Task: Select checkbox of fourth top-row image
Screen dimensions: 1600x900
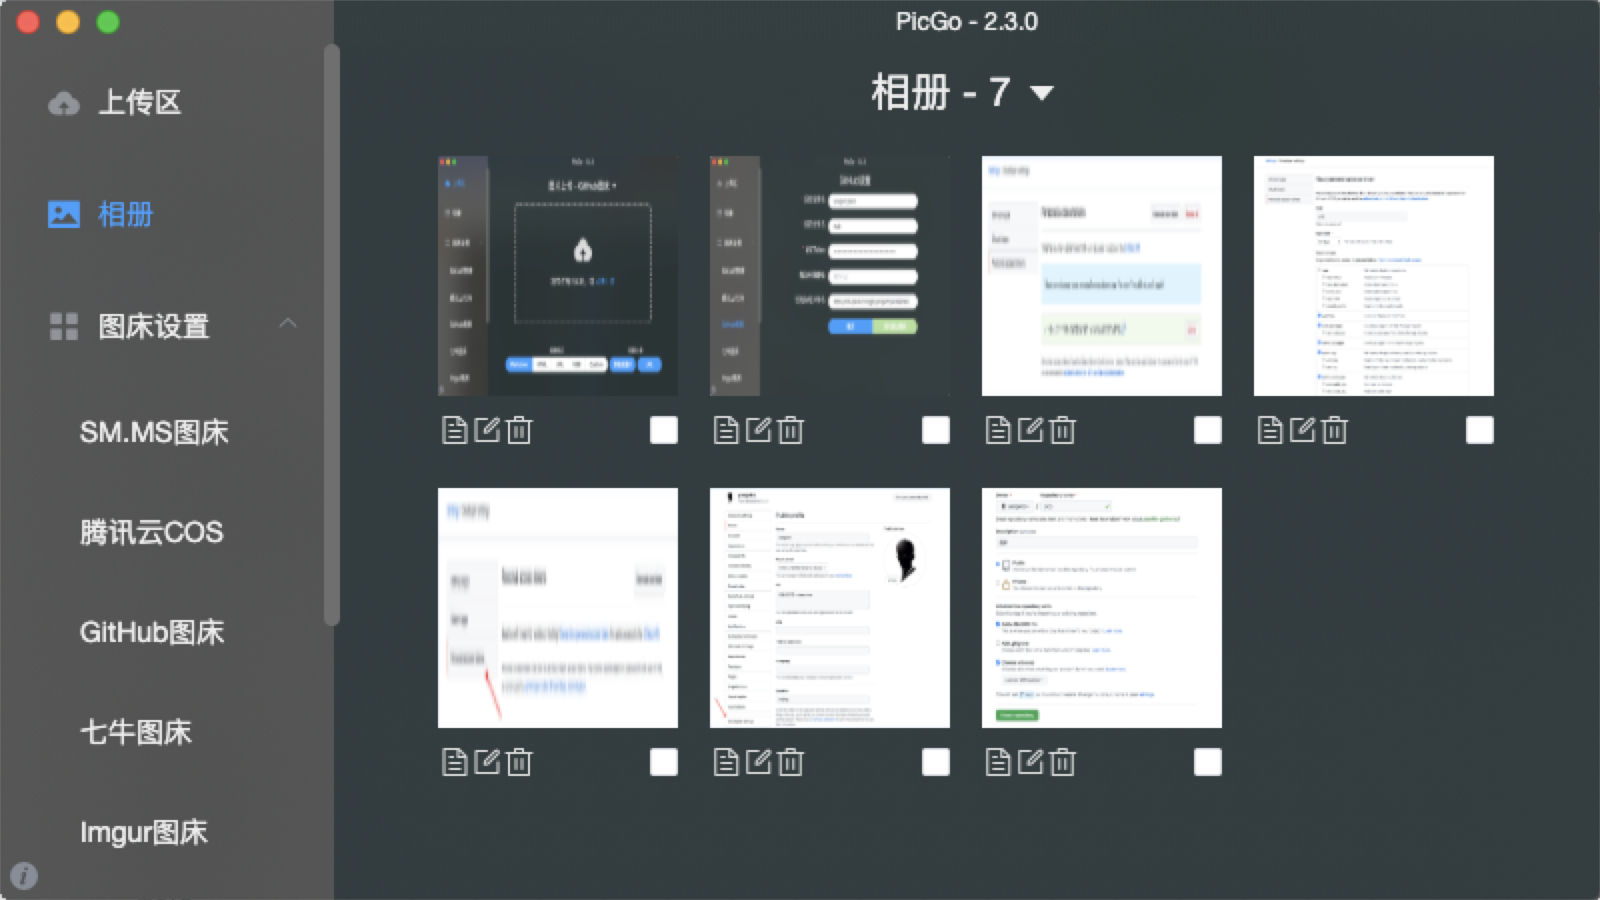Action: tap(1480, 430)
